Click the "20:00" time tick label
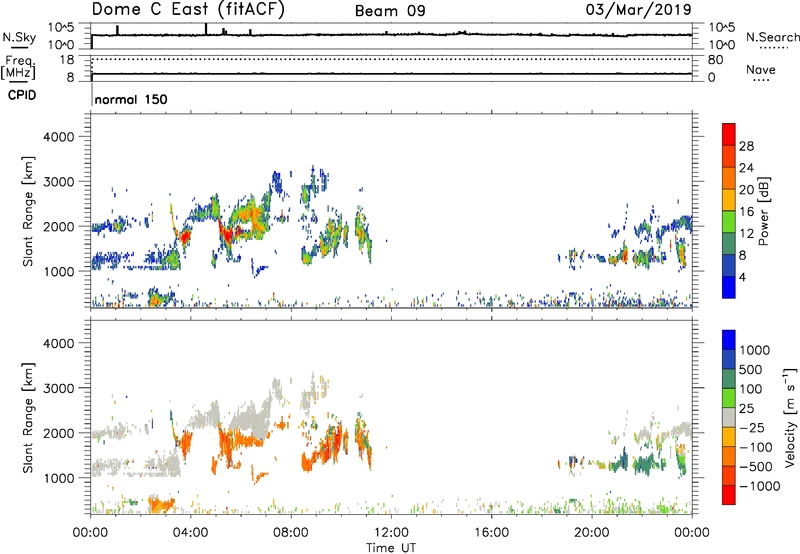This screenshot has width=800, height=554. click(592, 533)
